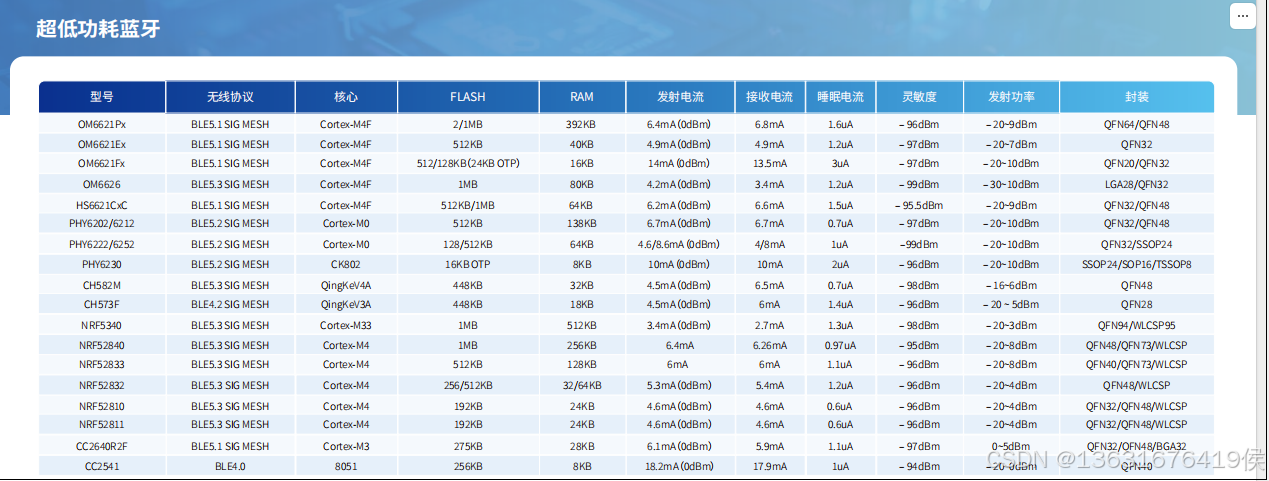Select the 核心 column header
Viewport: 1269px width, 481px height.
346,97
